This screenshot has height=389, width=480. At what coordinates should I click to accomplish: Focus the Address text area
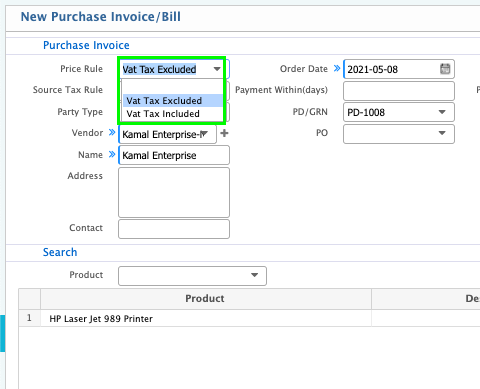click(174, 192)
